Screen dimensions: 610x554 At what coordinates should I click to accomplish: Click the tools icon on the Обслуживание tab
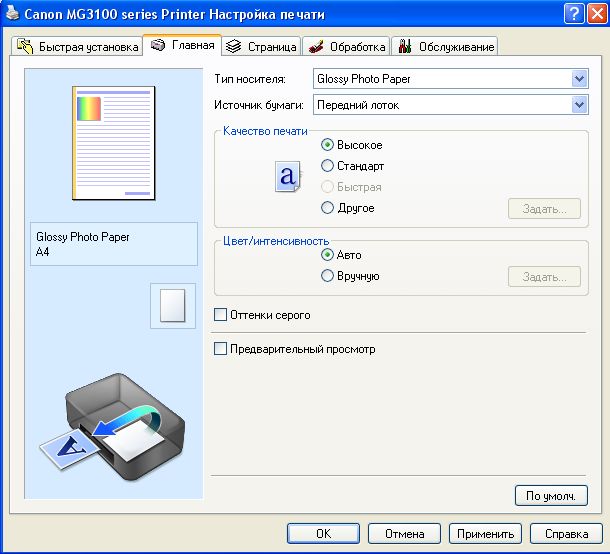point(405,46)
